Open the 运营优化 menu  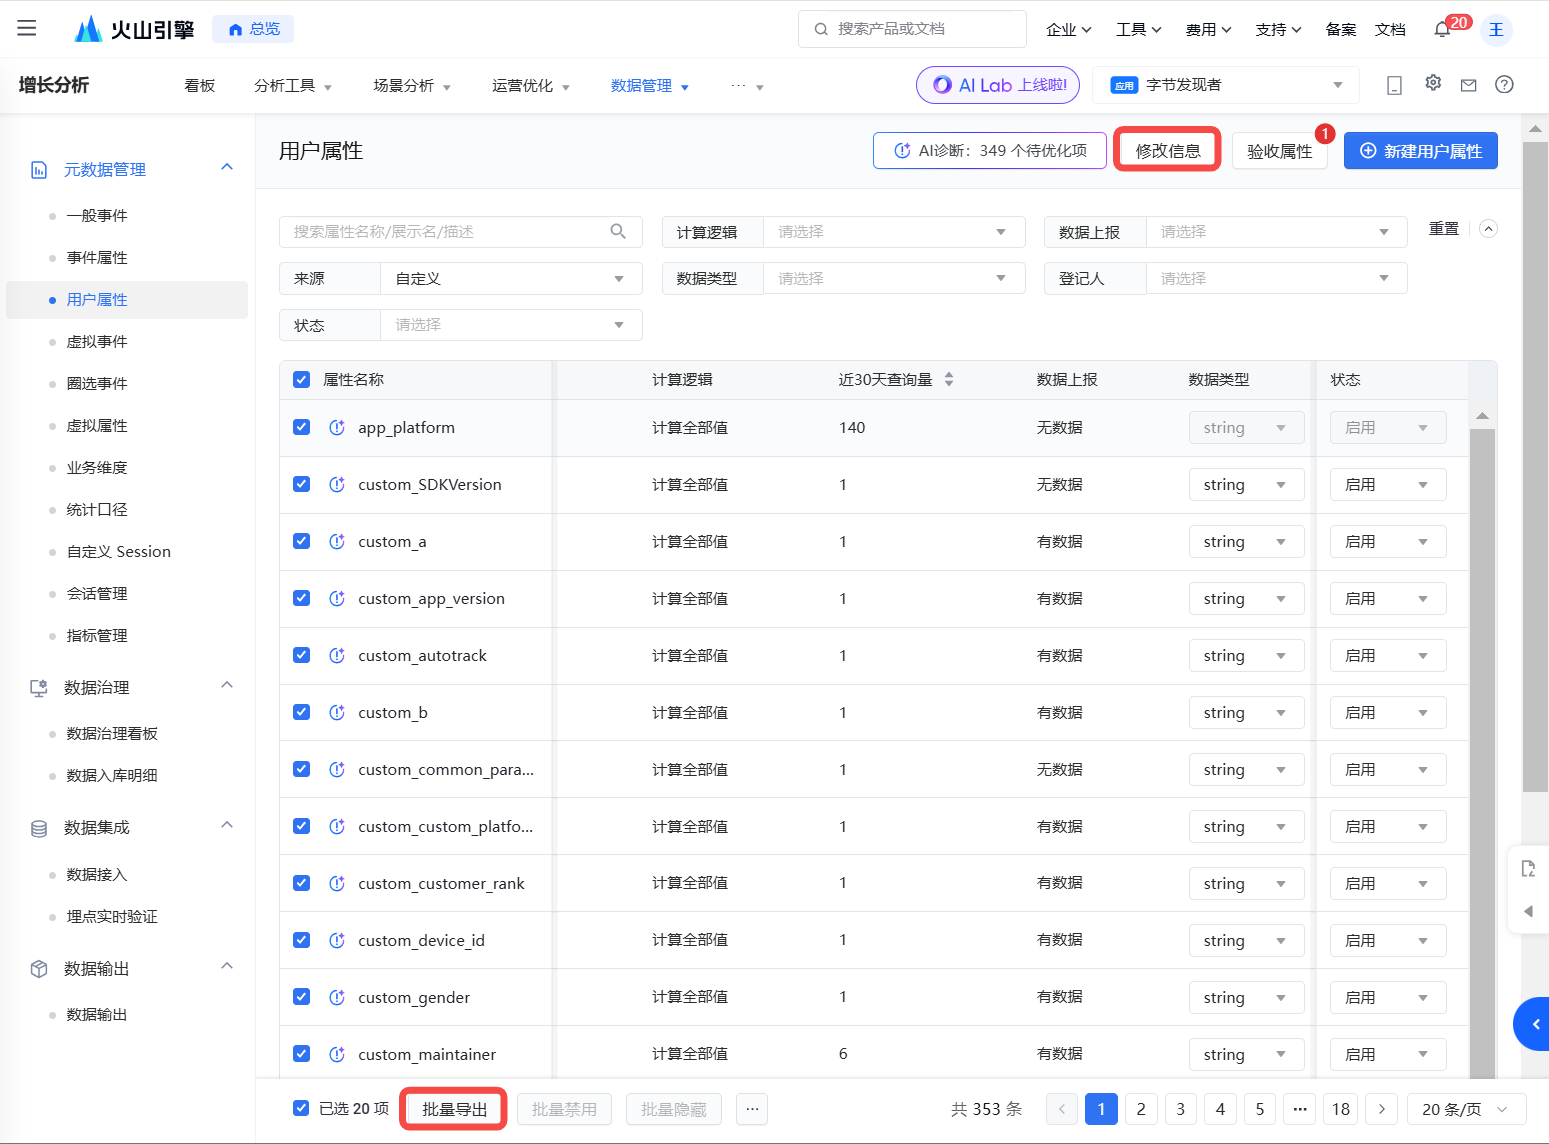coord(531,86)
